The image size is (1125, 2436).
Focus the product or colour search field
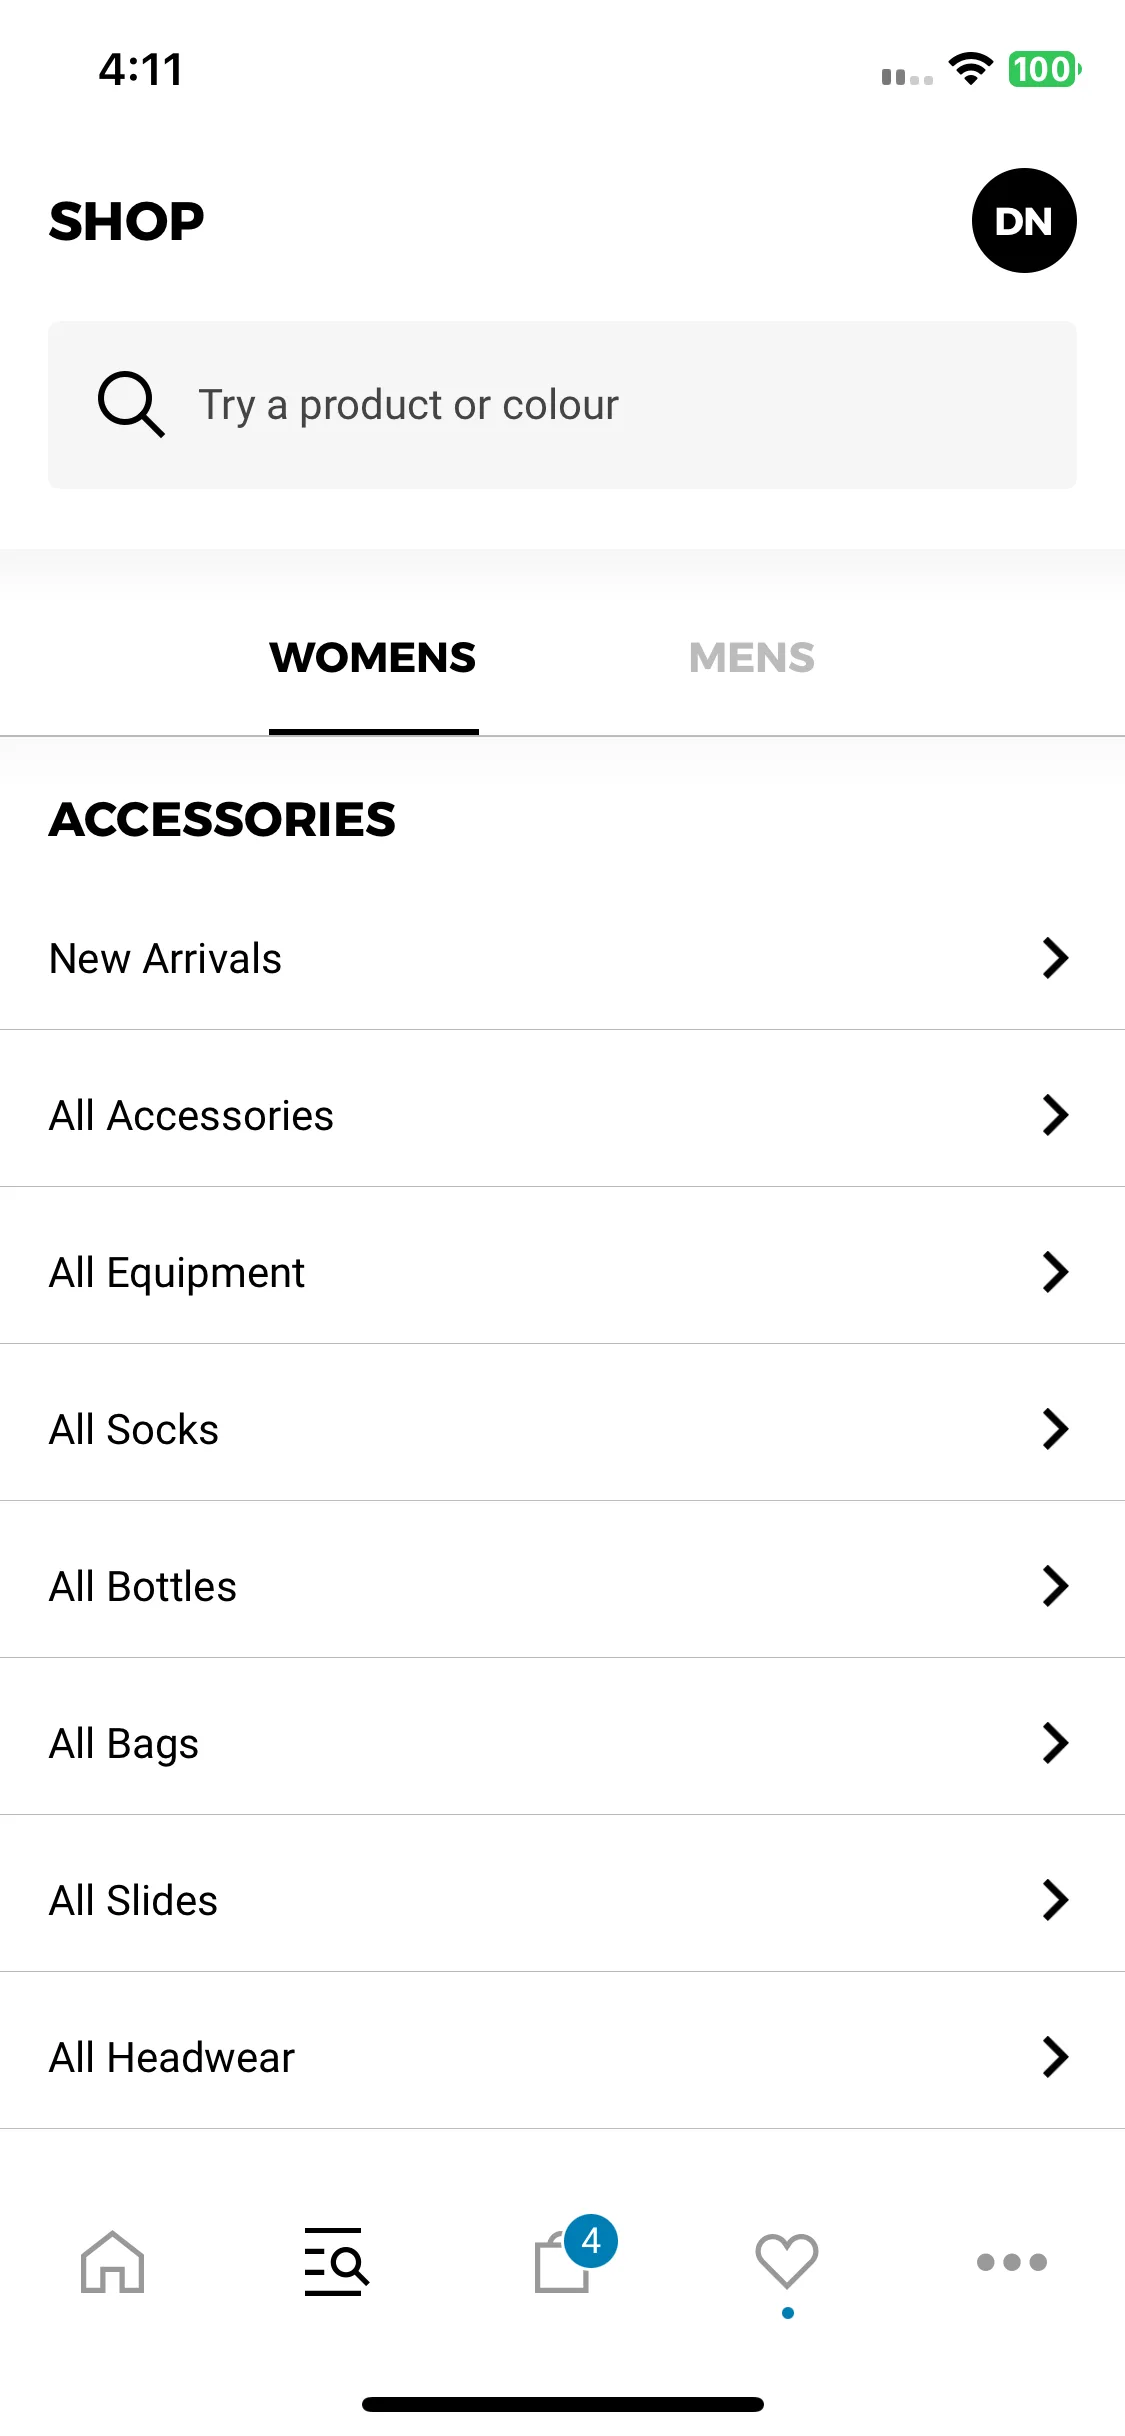pos(562,404)
